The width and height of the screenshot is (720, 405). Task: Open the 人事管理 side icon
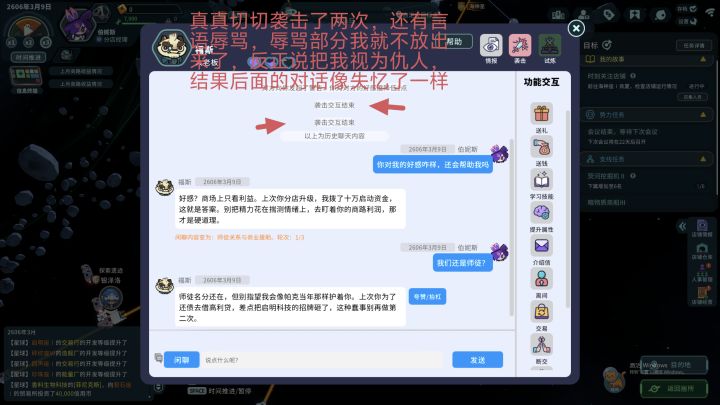702,273
